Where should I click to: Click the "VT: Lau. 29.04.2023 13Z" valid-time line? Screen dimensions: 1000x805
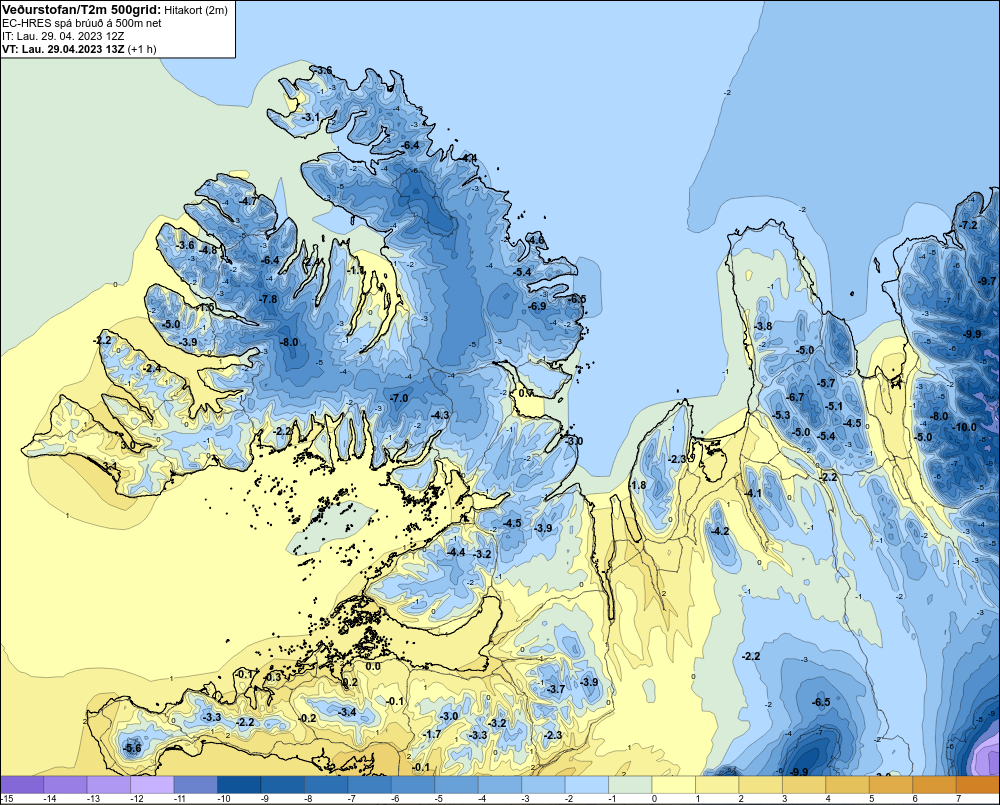62,49
